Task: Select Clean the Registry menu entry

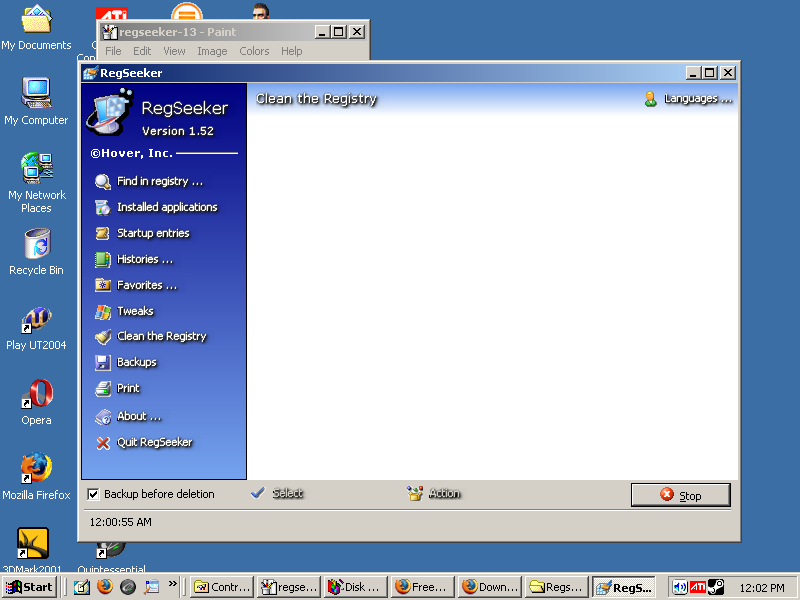Action: [161, 337]
